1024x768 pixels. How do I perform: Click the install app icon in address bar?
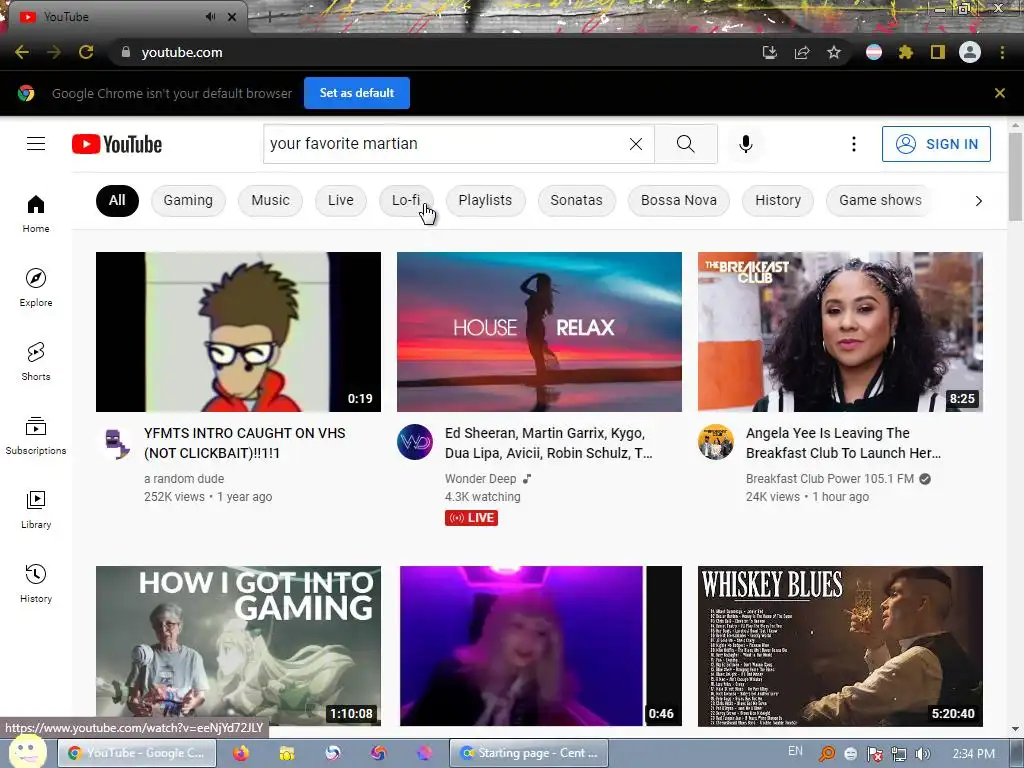click(x=769, y=52)
